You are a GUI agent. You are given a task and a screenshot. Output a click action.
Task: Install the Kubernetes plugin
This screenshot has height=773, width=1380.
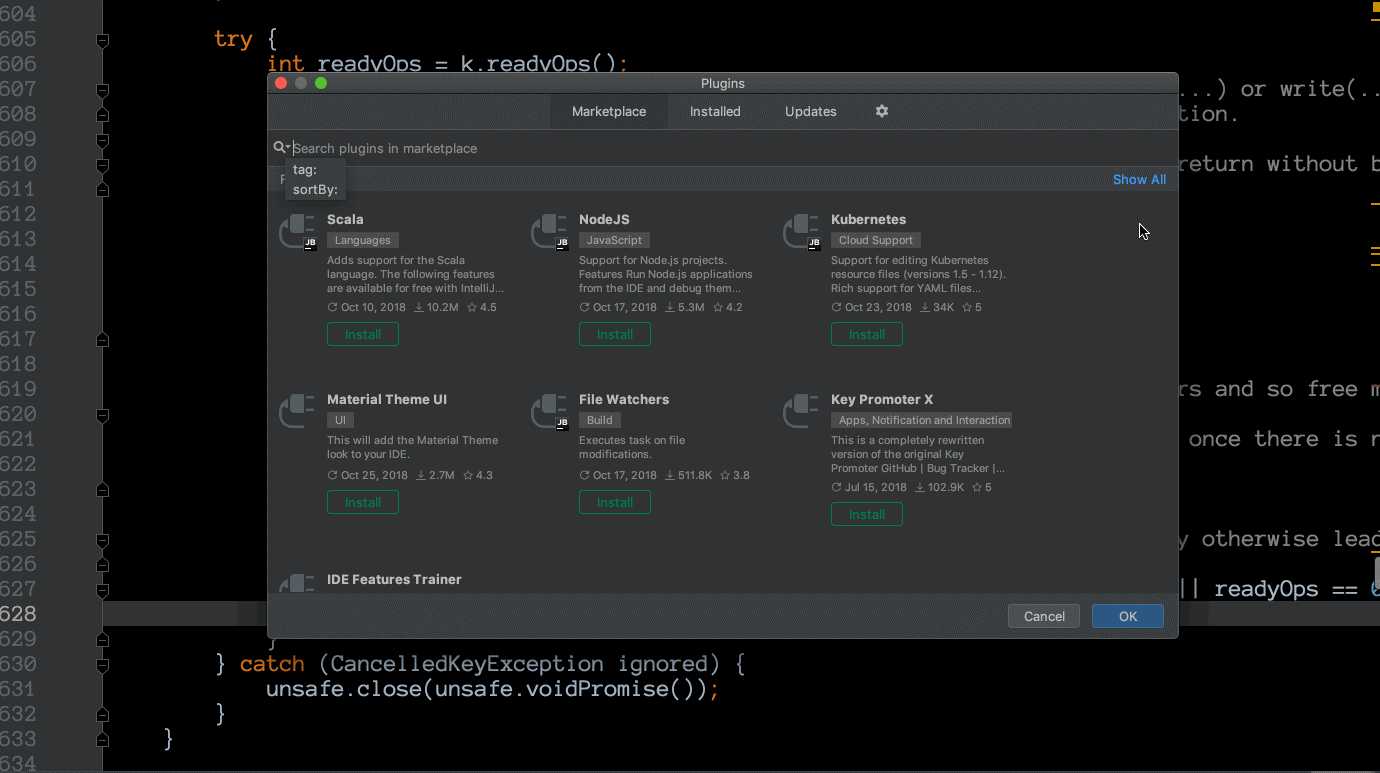pos(867,334)
